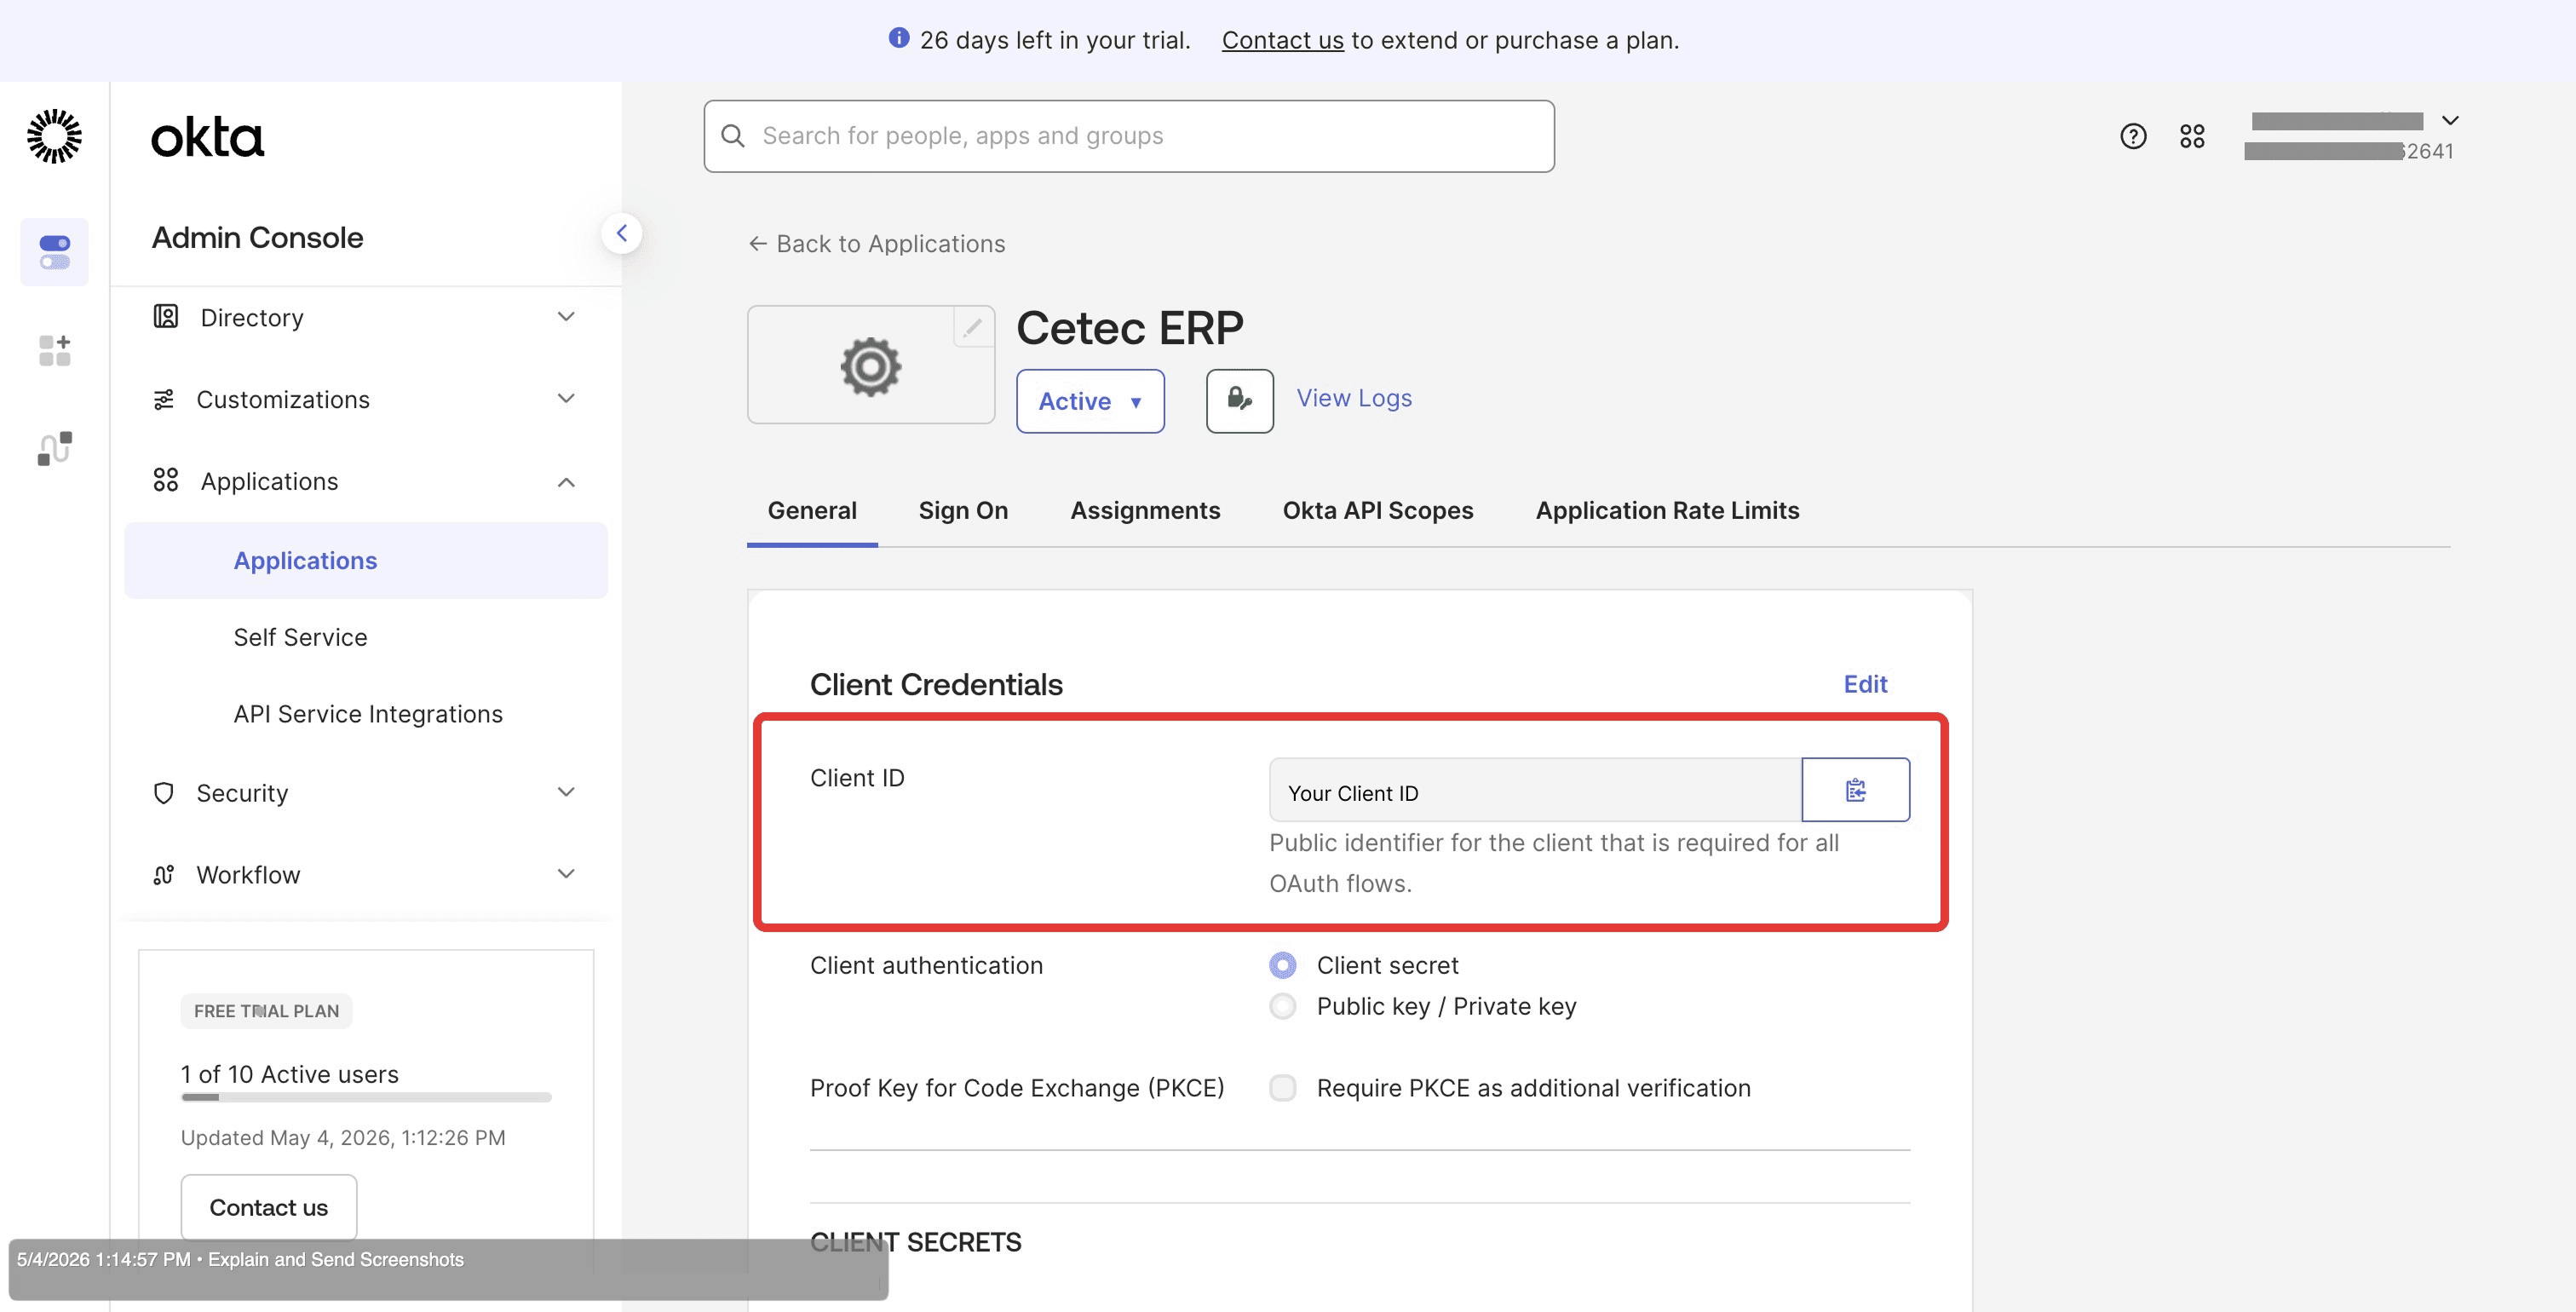This screenshot has height=1312, width=2576.
Task: Click the CLIENT SECRETS section heading
Action: (x=915, y=1242)
